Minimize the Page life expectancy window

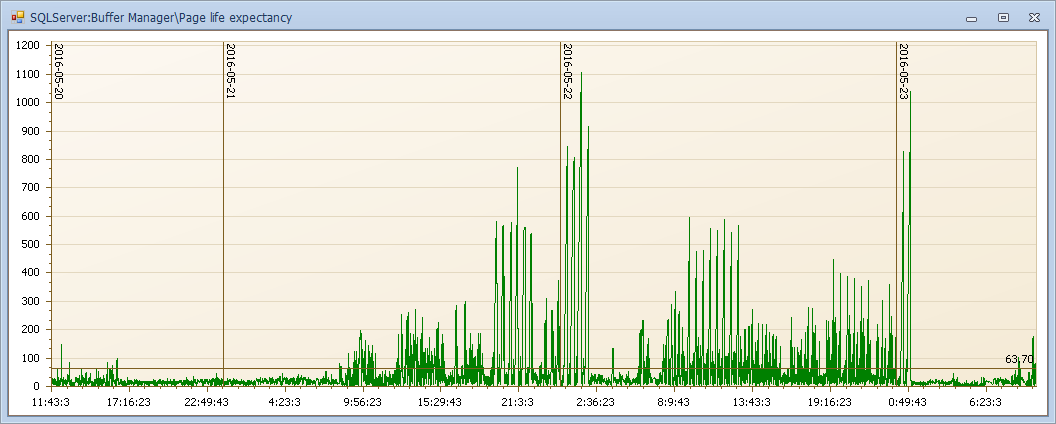[x=971, y=18]
